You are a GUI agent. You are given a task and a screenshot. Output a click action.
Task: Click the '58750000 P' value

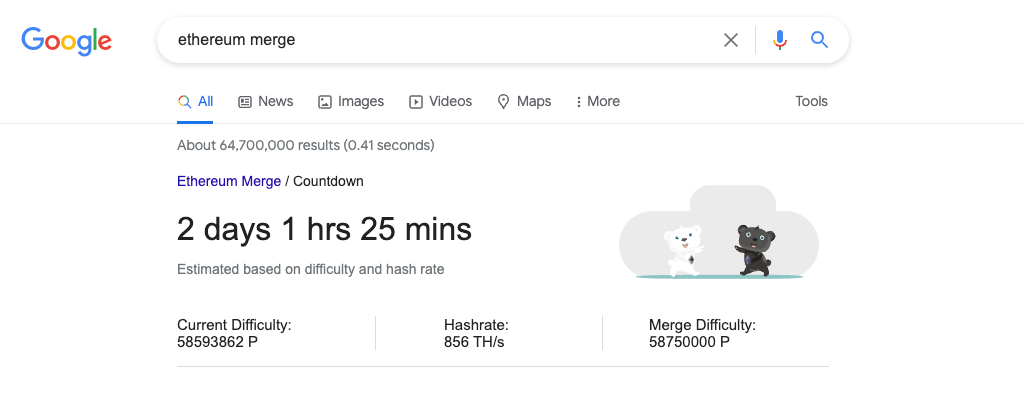(x=690, y=341)
